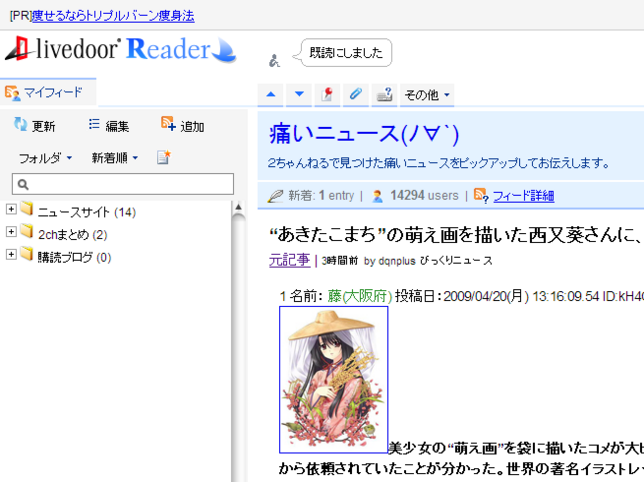Click the 2chまとめ folder icon
Screen dimensions: 644x482
click(27, 231)
